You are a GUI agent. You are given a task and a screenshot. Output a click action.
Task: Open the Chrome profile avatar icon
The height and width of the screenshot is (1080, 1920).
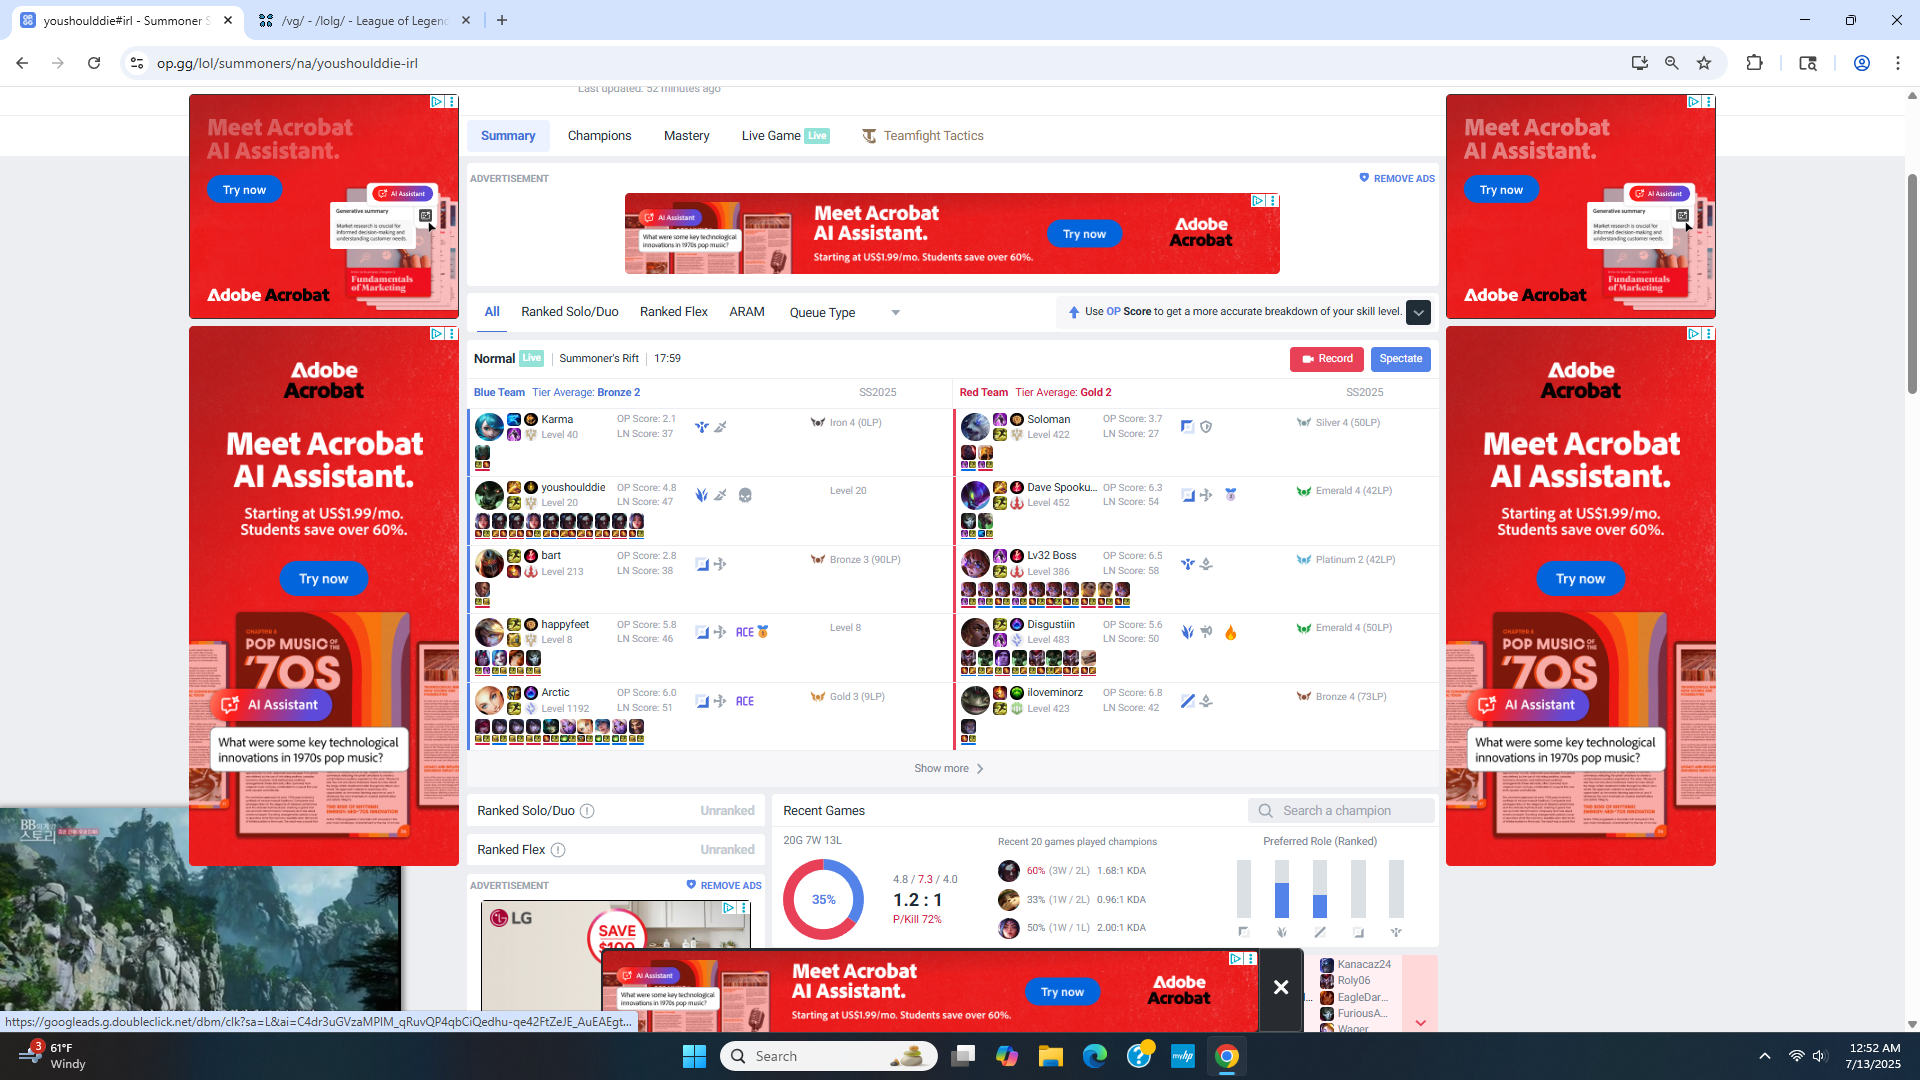[x=1862, y=63]
